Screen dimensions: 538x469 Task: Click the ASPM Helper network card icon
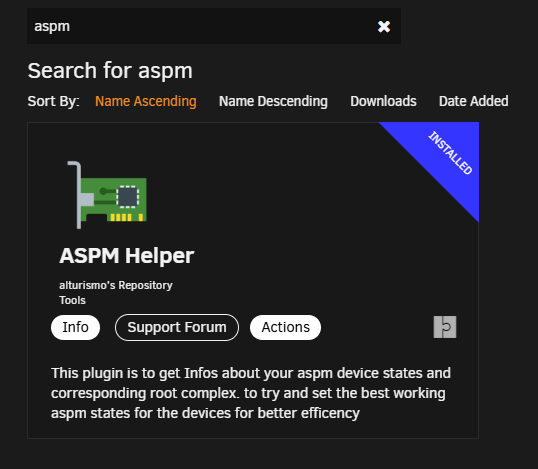(107, 195)
